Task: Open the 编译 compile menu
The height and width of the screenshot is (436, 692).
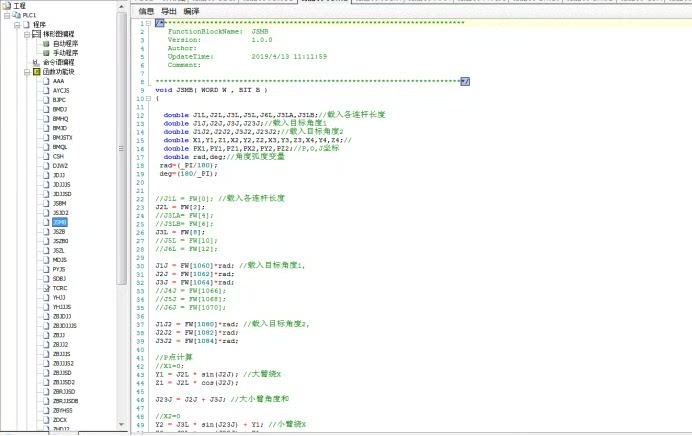Action: [192, 11]
